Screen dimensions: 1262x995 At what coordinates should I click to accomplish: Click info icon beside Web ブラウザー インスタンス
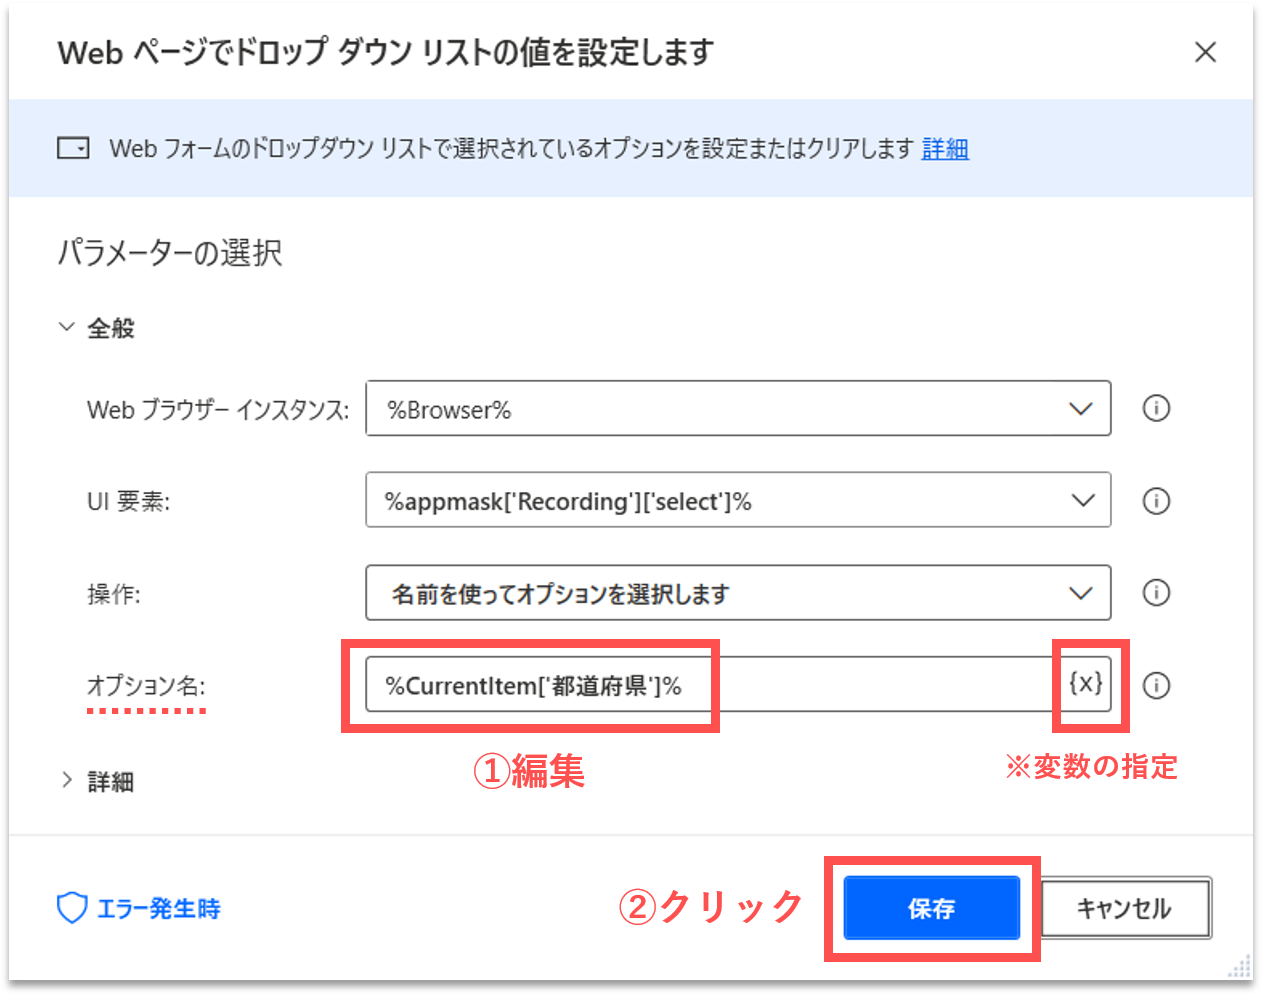(x=1156, y=408)
